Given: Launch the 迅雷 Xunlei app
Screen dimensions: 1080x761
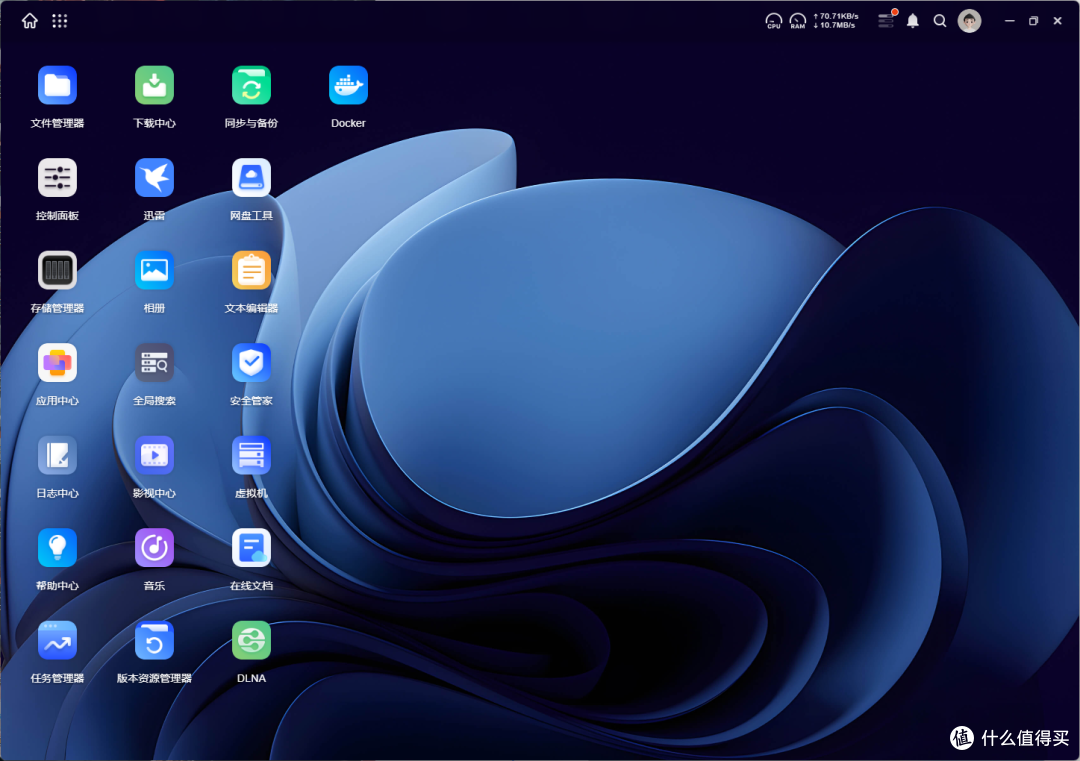Looking at the screenshot, I should point(154,178).
